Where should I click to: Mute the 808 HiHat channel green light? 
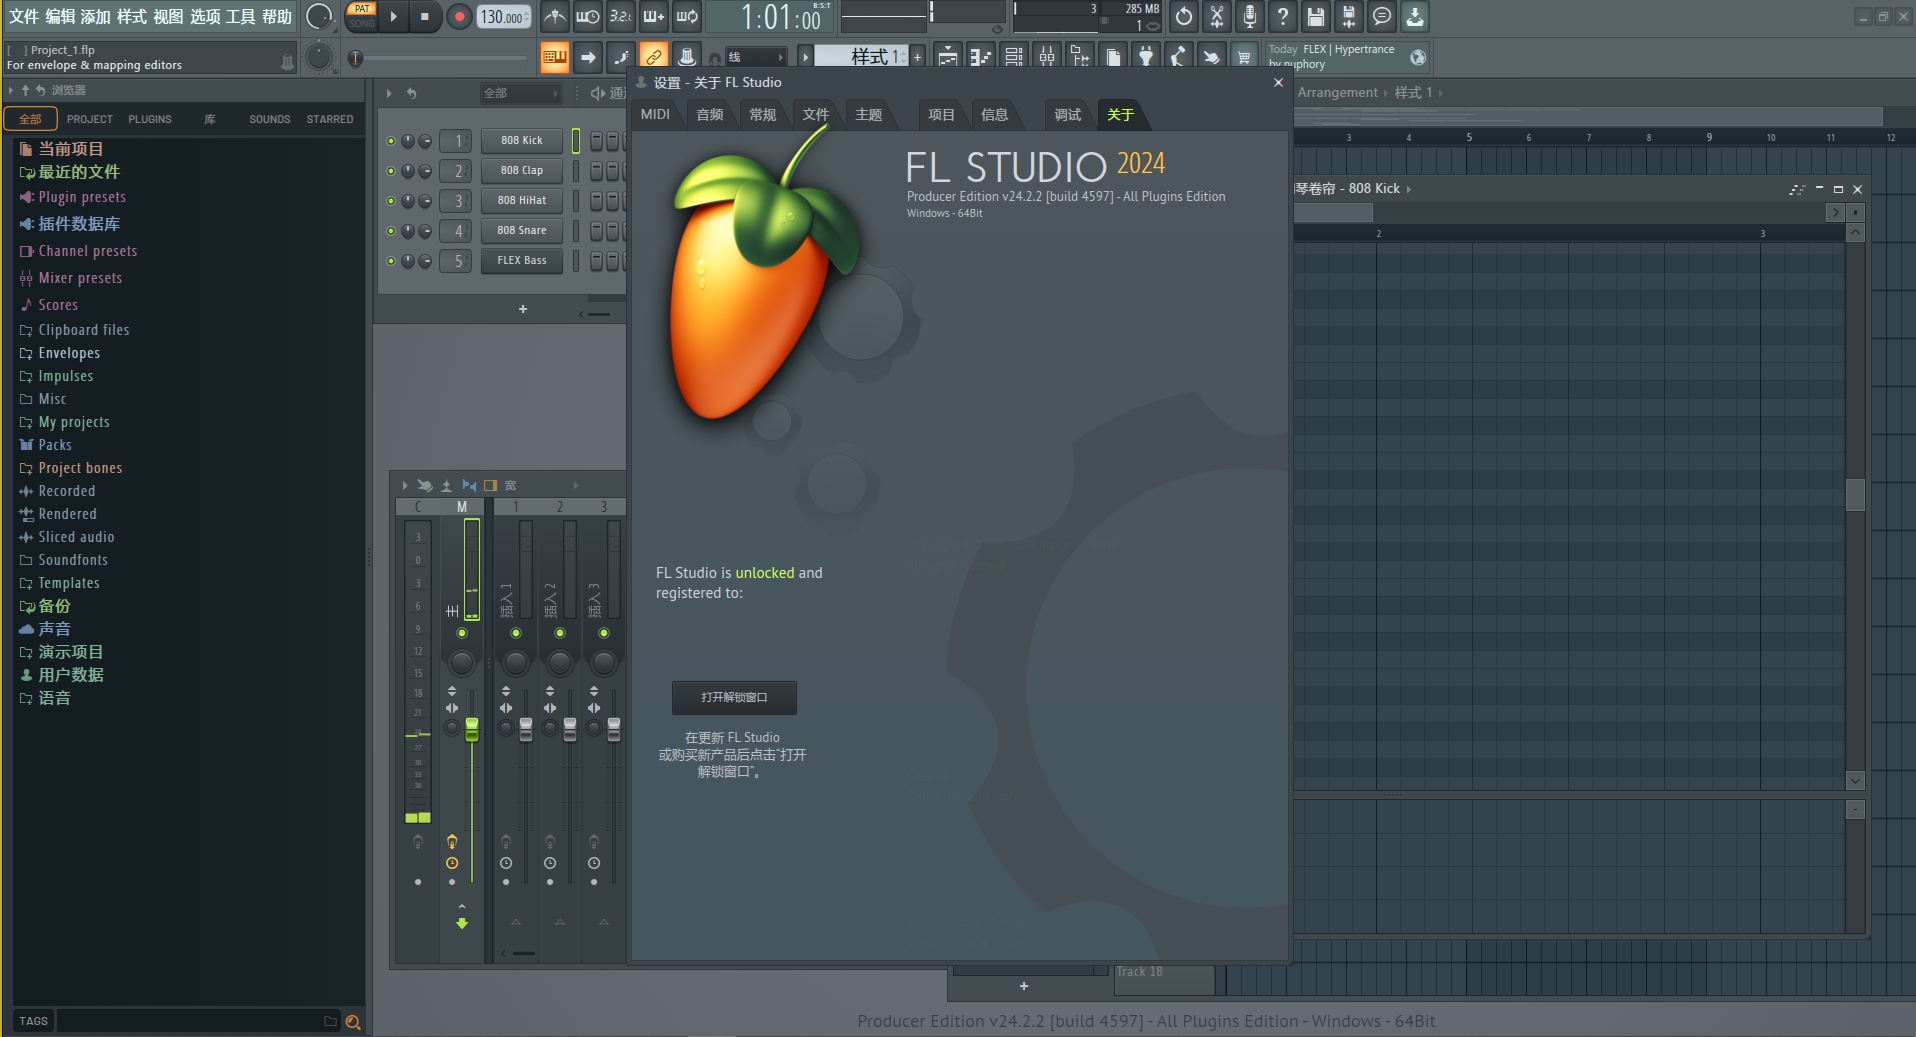pos(391,201)
